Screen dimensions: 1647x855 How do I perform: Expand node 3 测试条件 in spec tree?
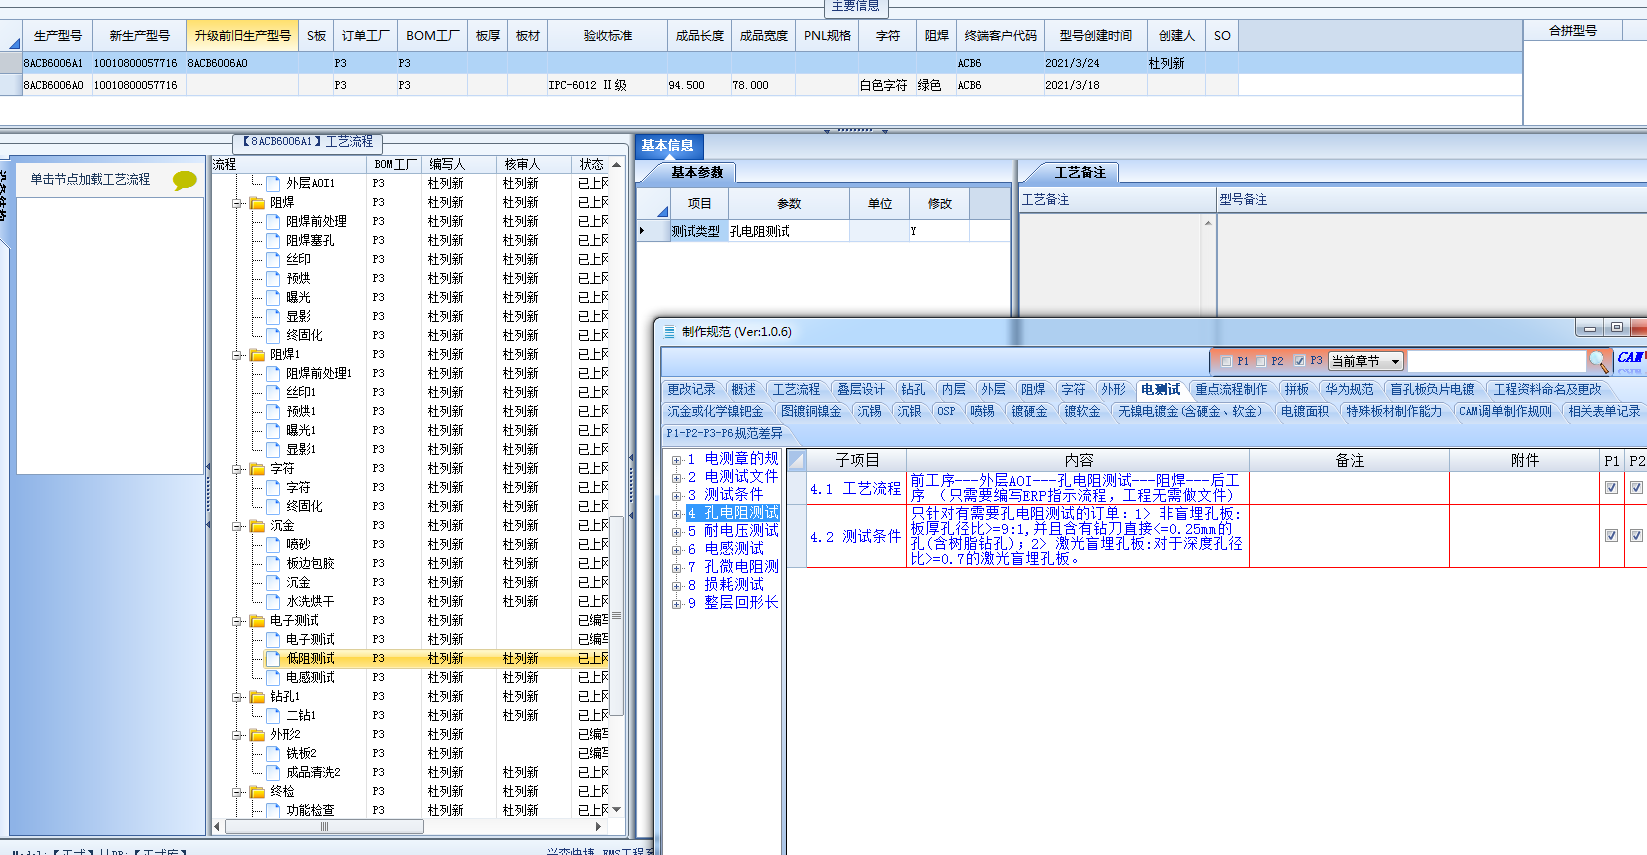click(676, 496)
